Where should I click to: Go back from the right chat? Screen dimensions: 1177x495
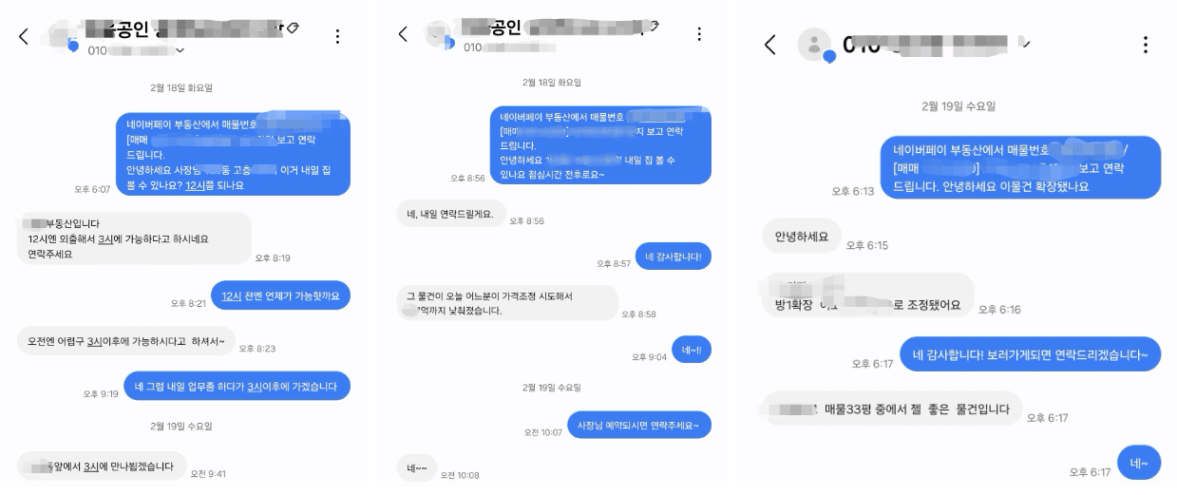click(x=771, y=44)
